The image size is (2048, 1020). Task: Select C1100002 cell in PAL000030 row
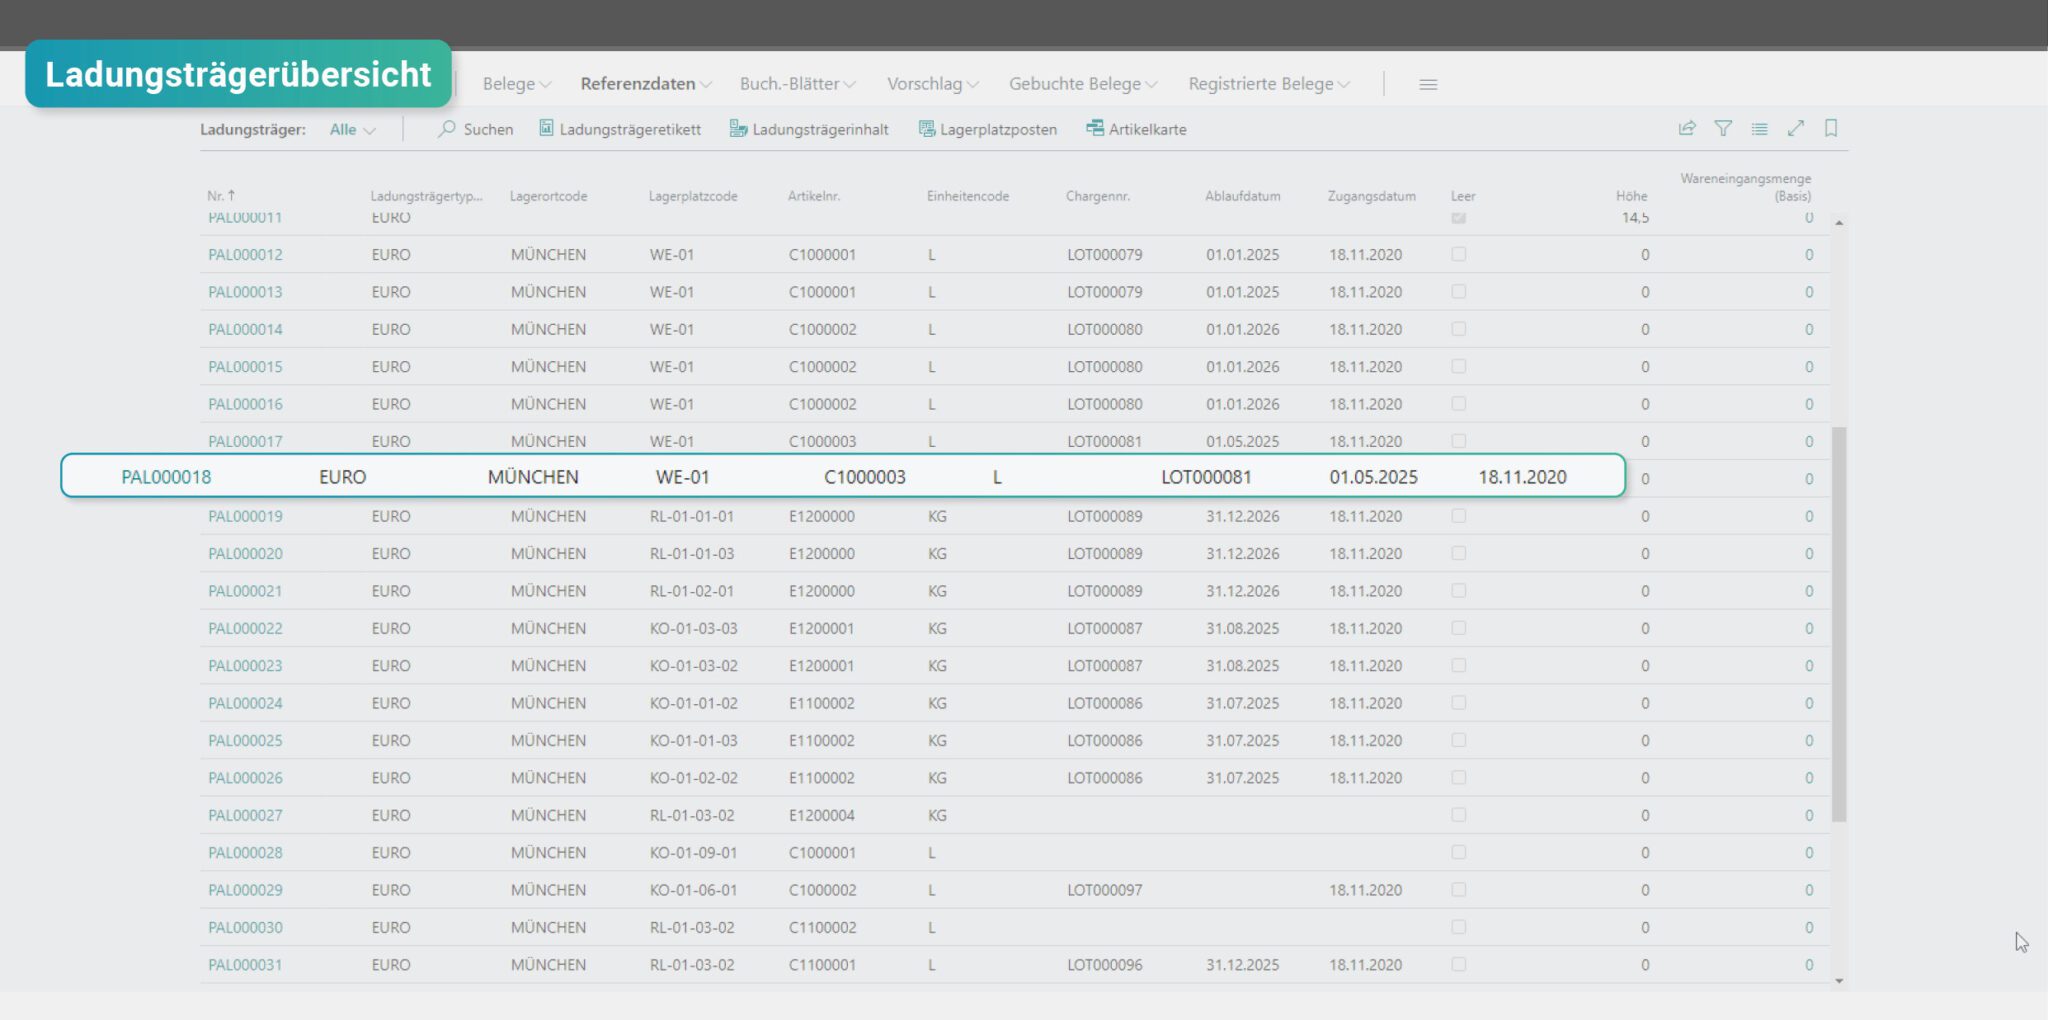point(822,928)
